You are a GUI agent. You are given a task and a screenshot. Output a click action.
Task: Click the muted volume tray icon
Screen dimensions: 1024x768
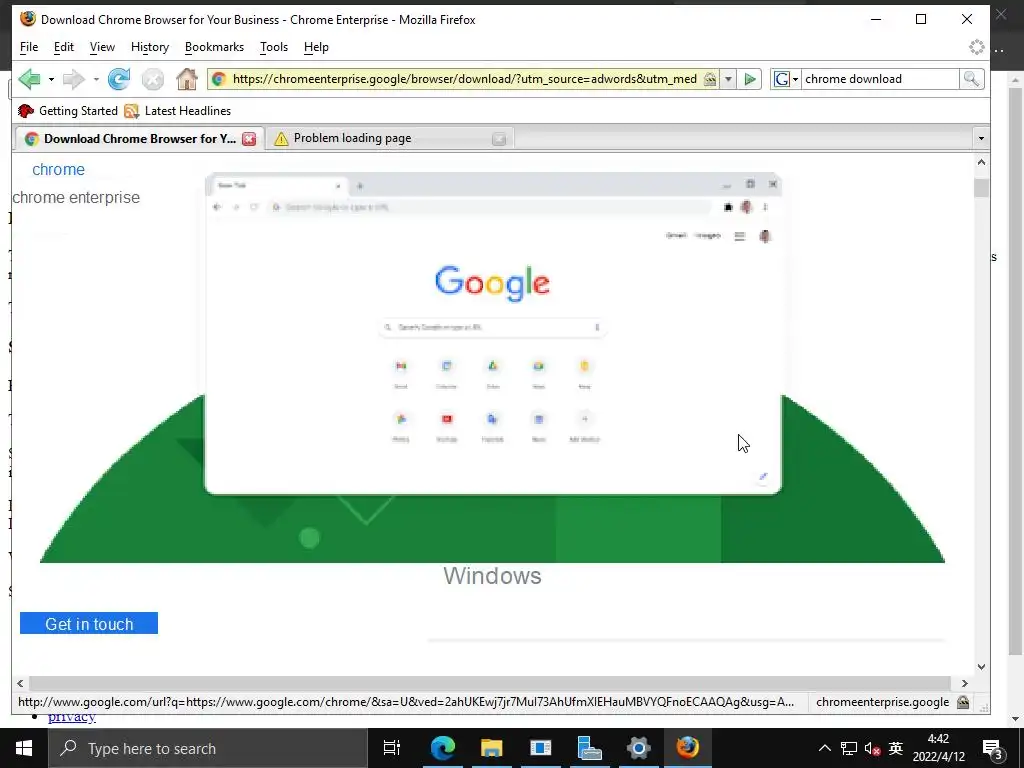(x=872, y=748)
